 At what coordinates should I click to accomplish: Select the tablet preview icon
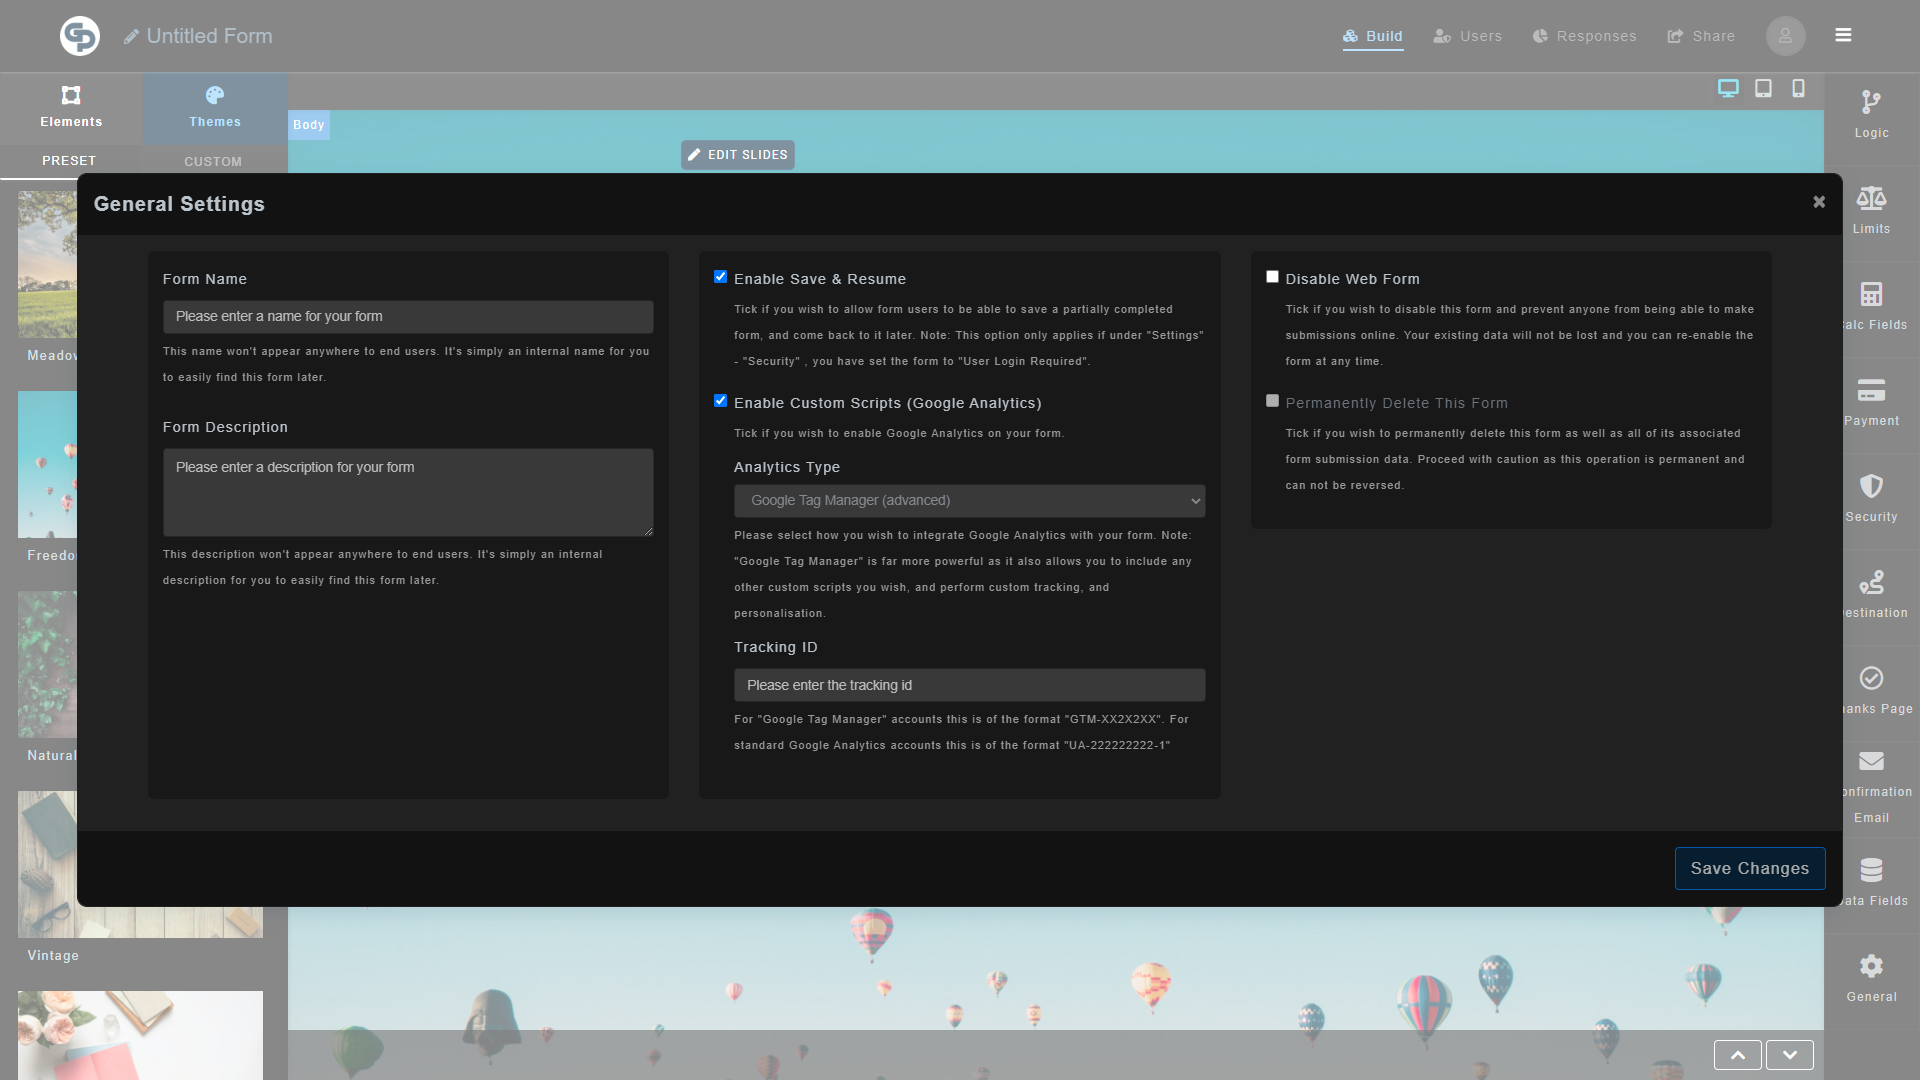(x=1763, y=88)
